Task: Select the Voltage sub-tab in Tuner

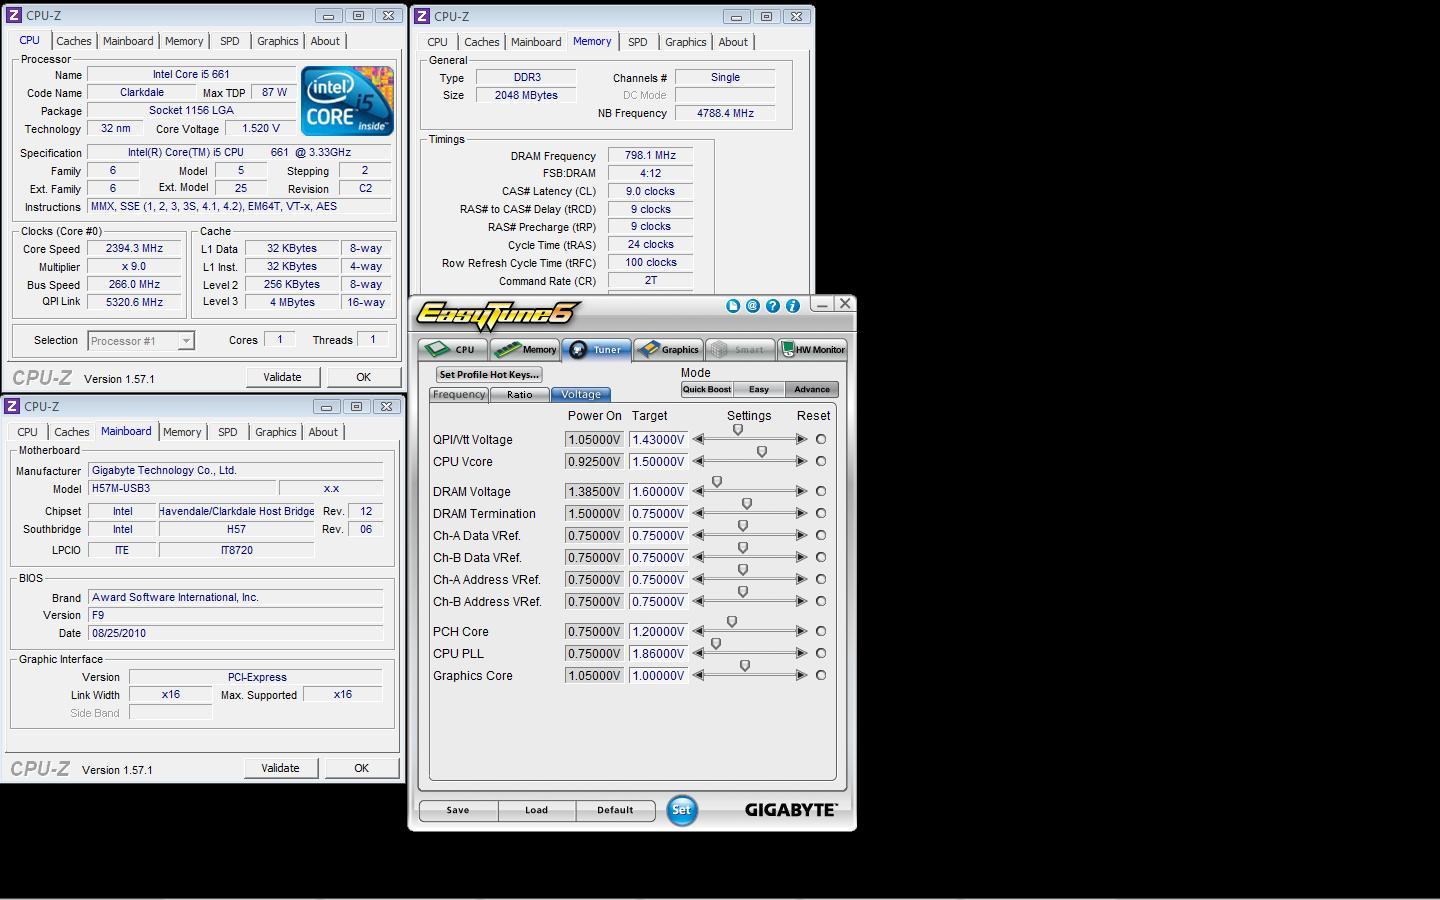Action: pyautogui.click(x=581, y=394)
